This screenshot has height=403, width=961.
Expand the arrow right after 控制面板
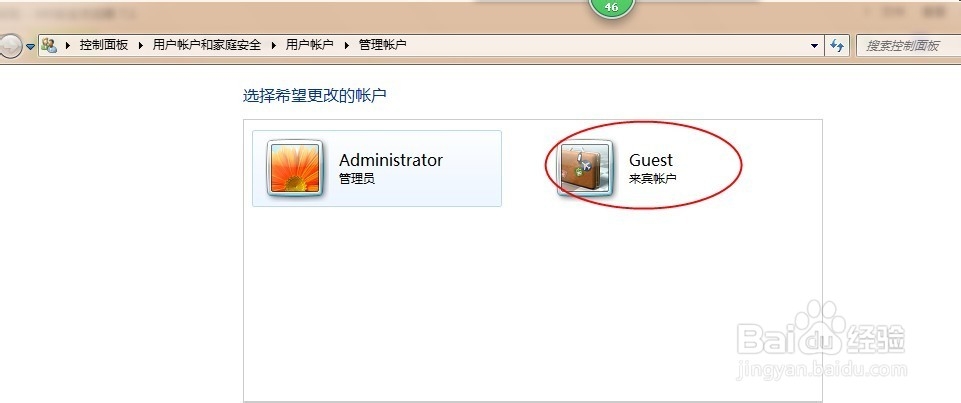click(x=140, y=45)
